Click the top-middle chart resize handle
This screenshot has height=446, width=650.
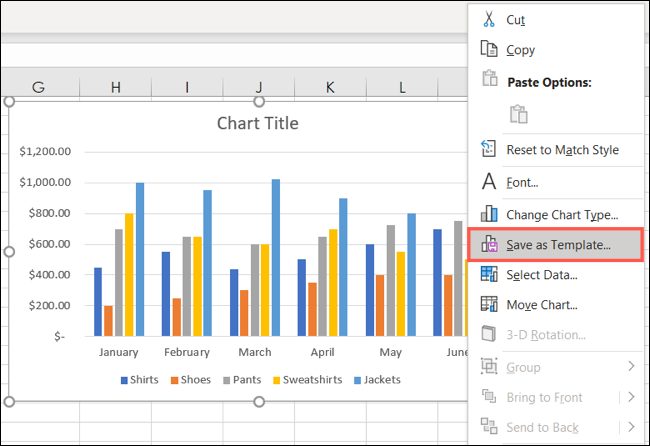[x=259, y=102]
